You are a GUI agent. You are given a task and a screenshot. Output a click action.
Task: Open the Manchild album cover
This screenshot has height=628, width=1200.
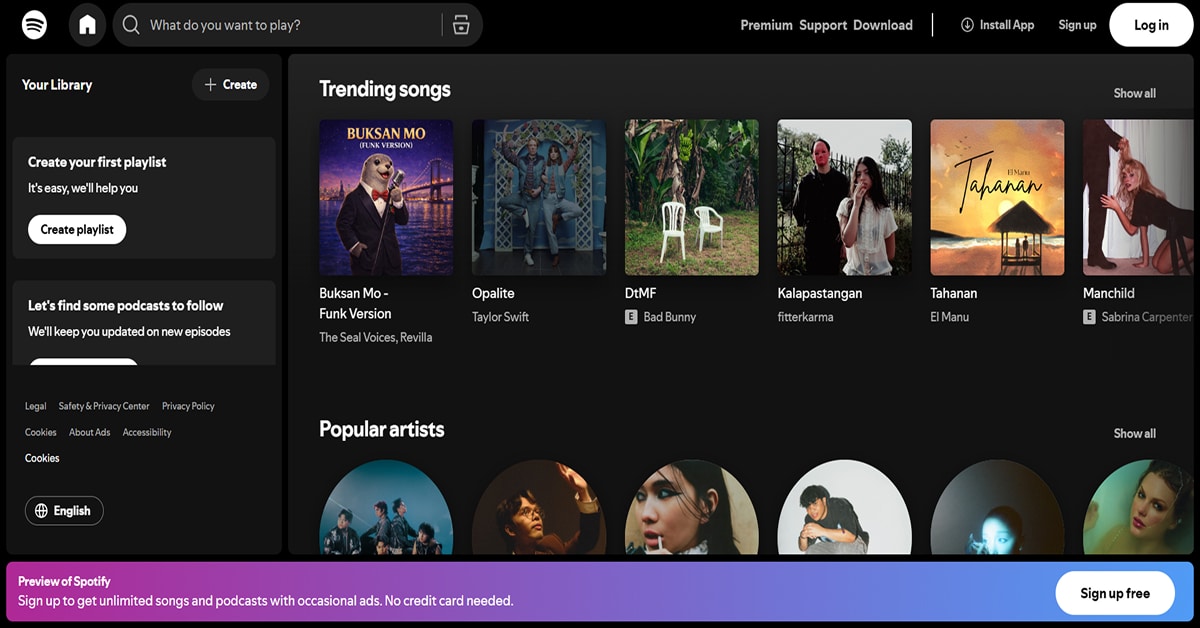[x=1138, y=197]
